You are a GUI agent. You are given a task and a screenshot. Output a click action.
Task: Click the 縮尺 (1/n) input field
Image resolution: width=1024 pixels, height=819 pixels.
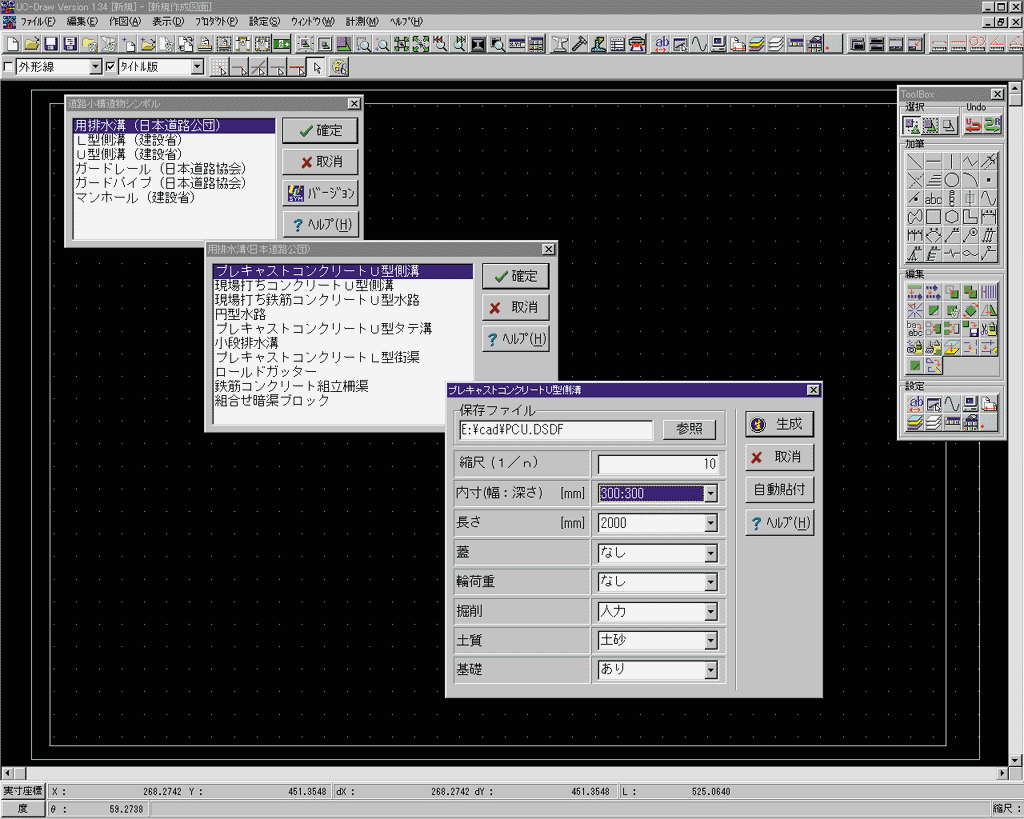657,464
